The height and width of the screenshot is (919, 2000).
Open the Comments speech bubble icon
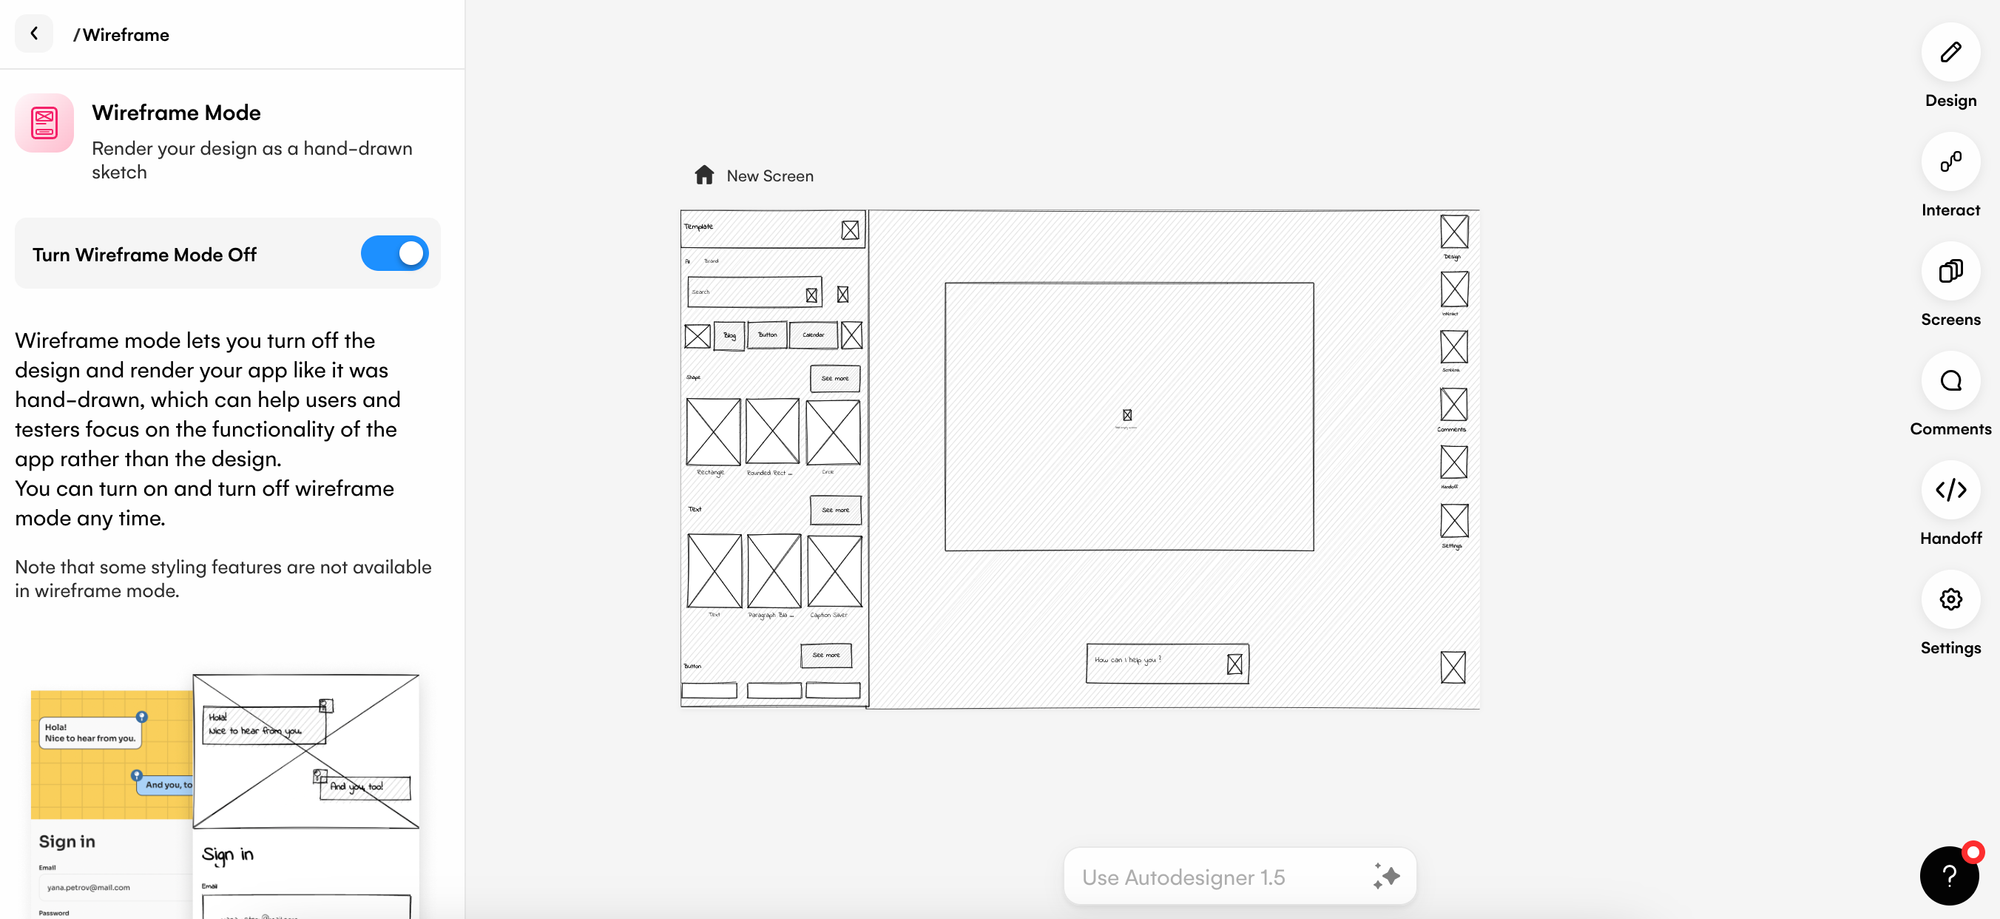[1950, 380]
